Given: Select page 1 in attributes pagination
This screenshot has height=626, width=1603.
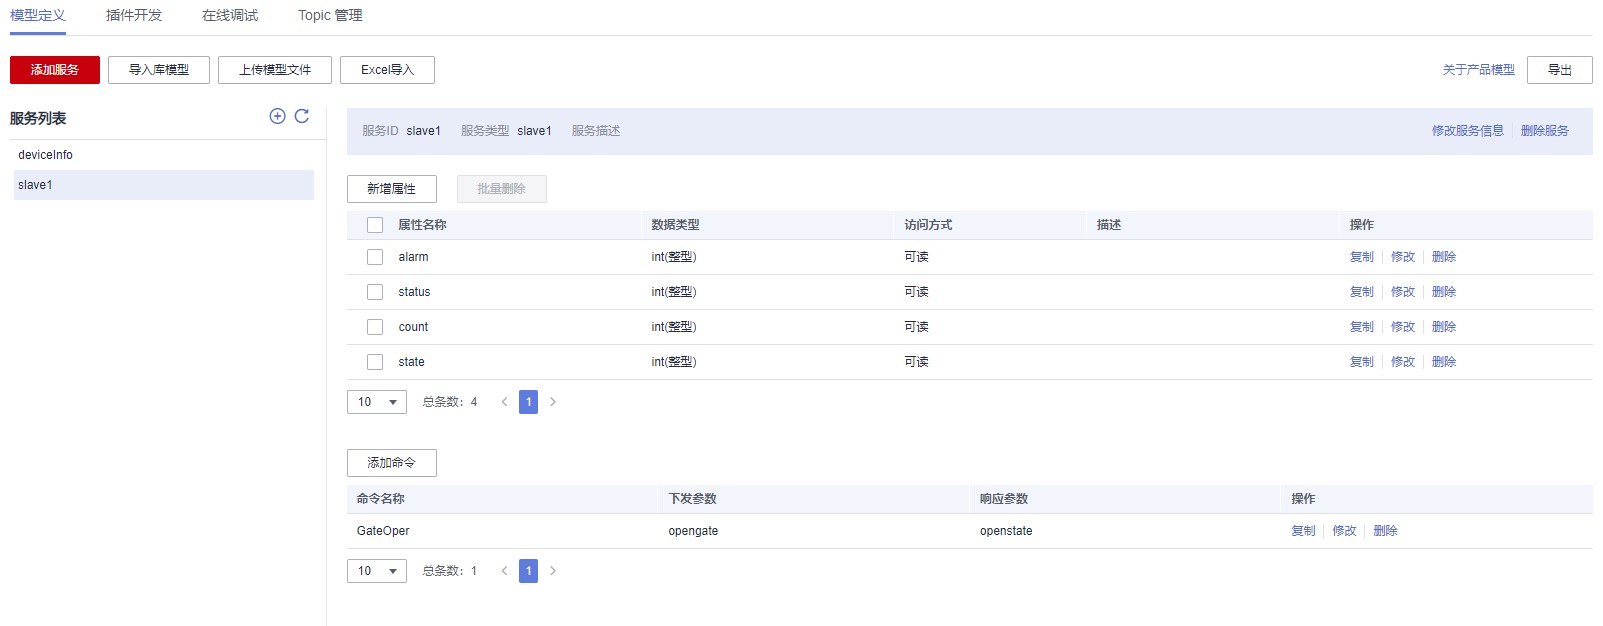Looking at the screenshot, I should tap(528, 402).
